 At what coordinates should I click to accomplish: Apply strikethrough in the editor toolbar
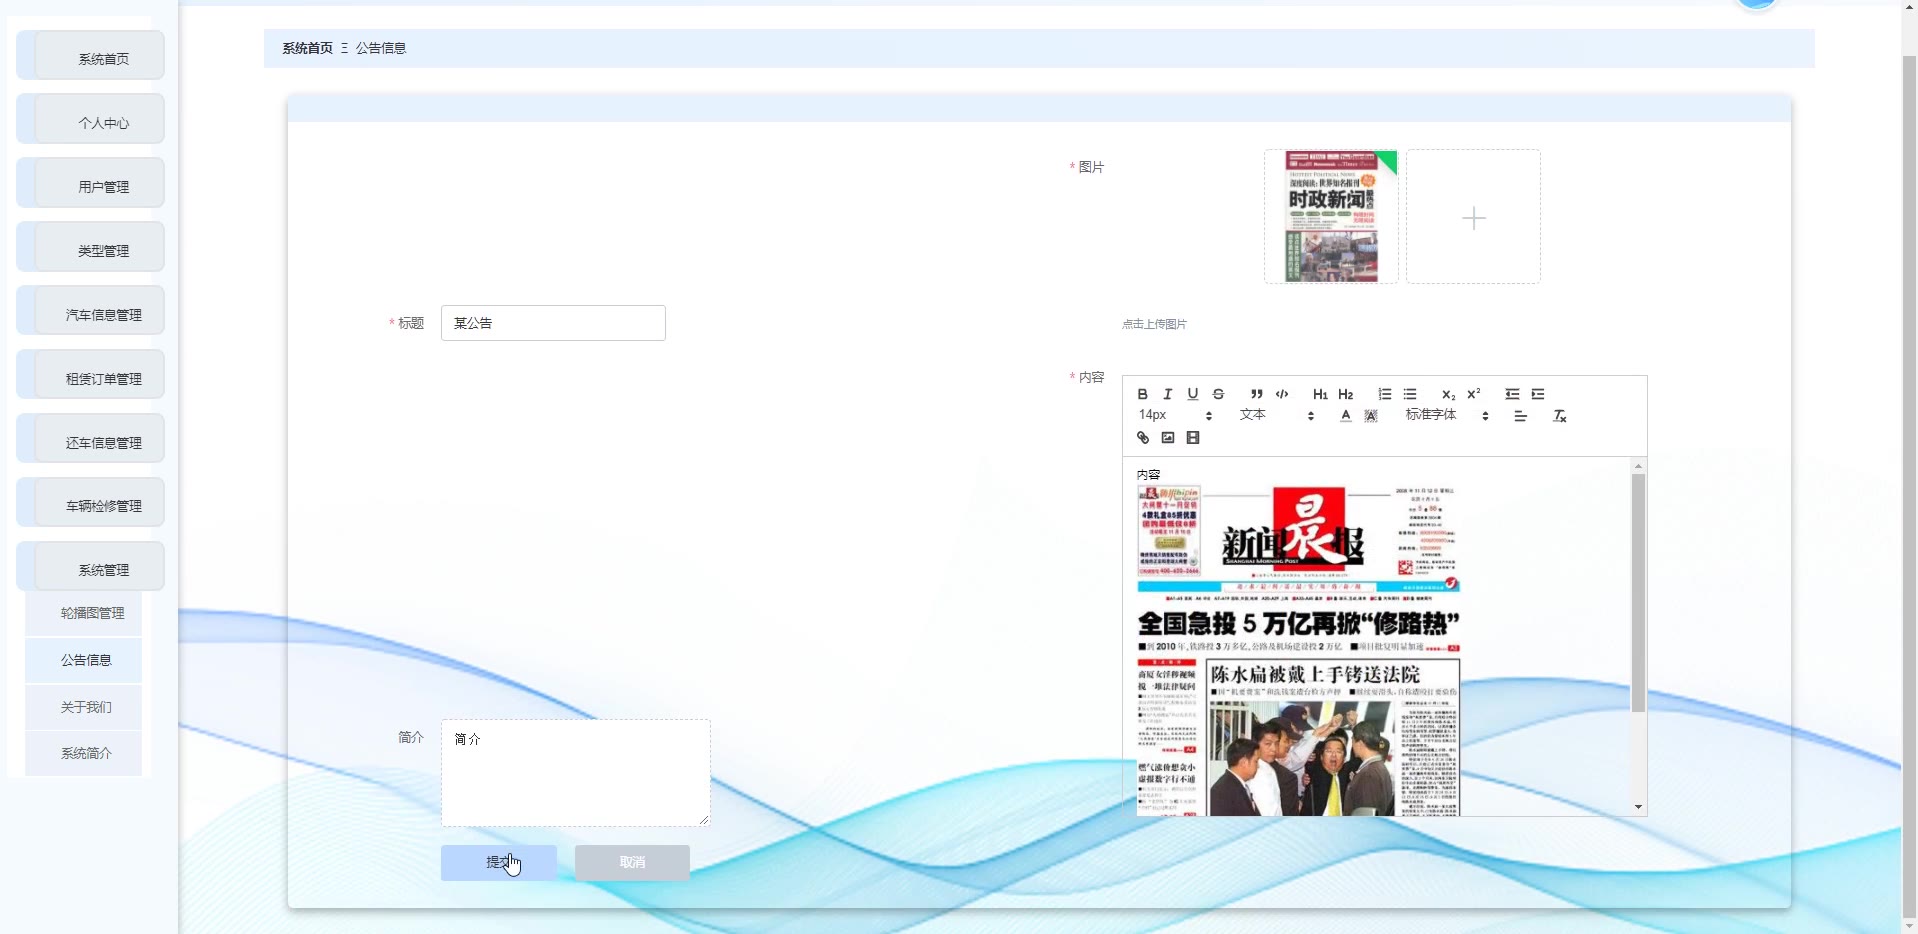pos(1218,394)
